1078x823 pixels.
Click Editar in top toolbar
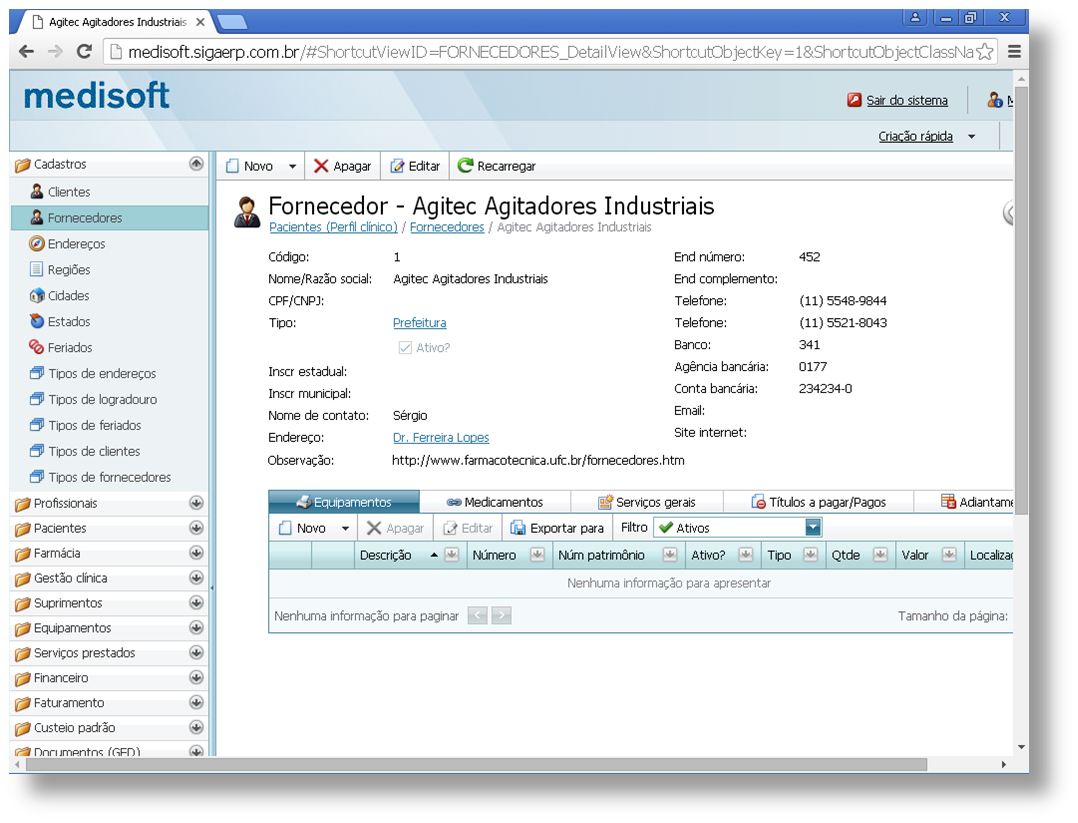(x=415, y=166)
